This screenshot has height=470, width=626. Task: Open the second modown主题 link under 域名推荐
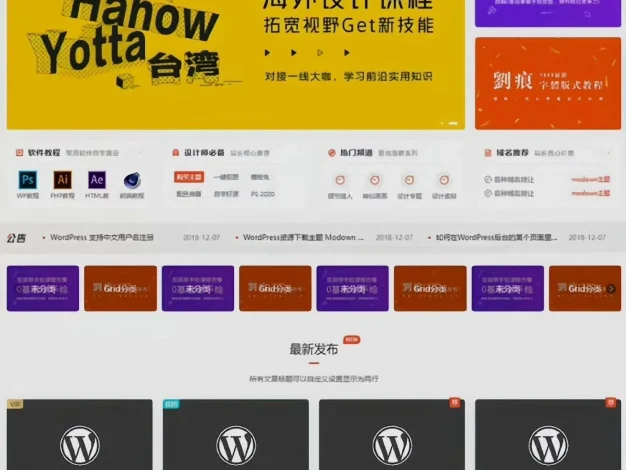click(x=590, y=193)
